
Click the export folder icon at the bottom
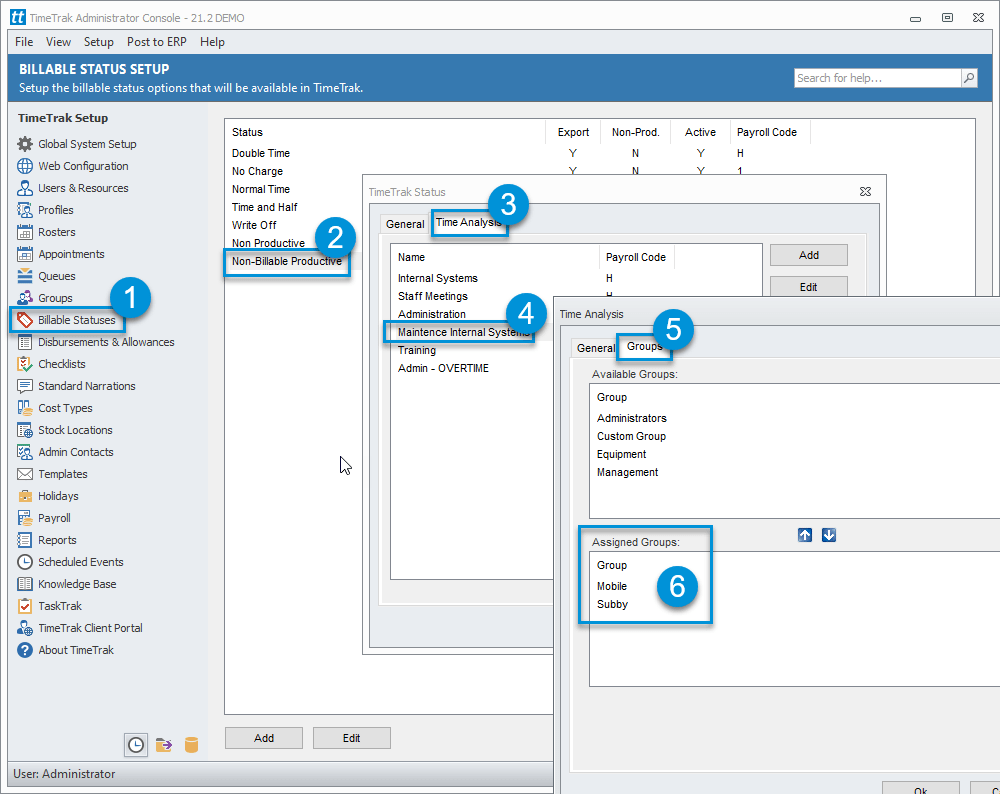[x=163, y=744]
